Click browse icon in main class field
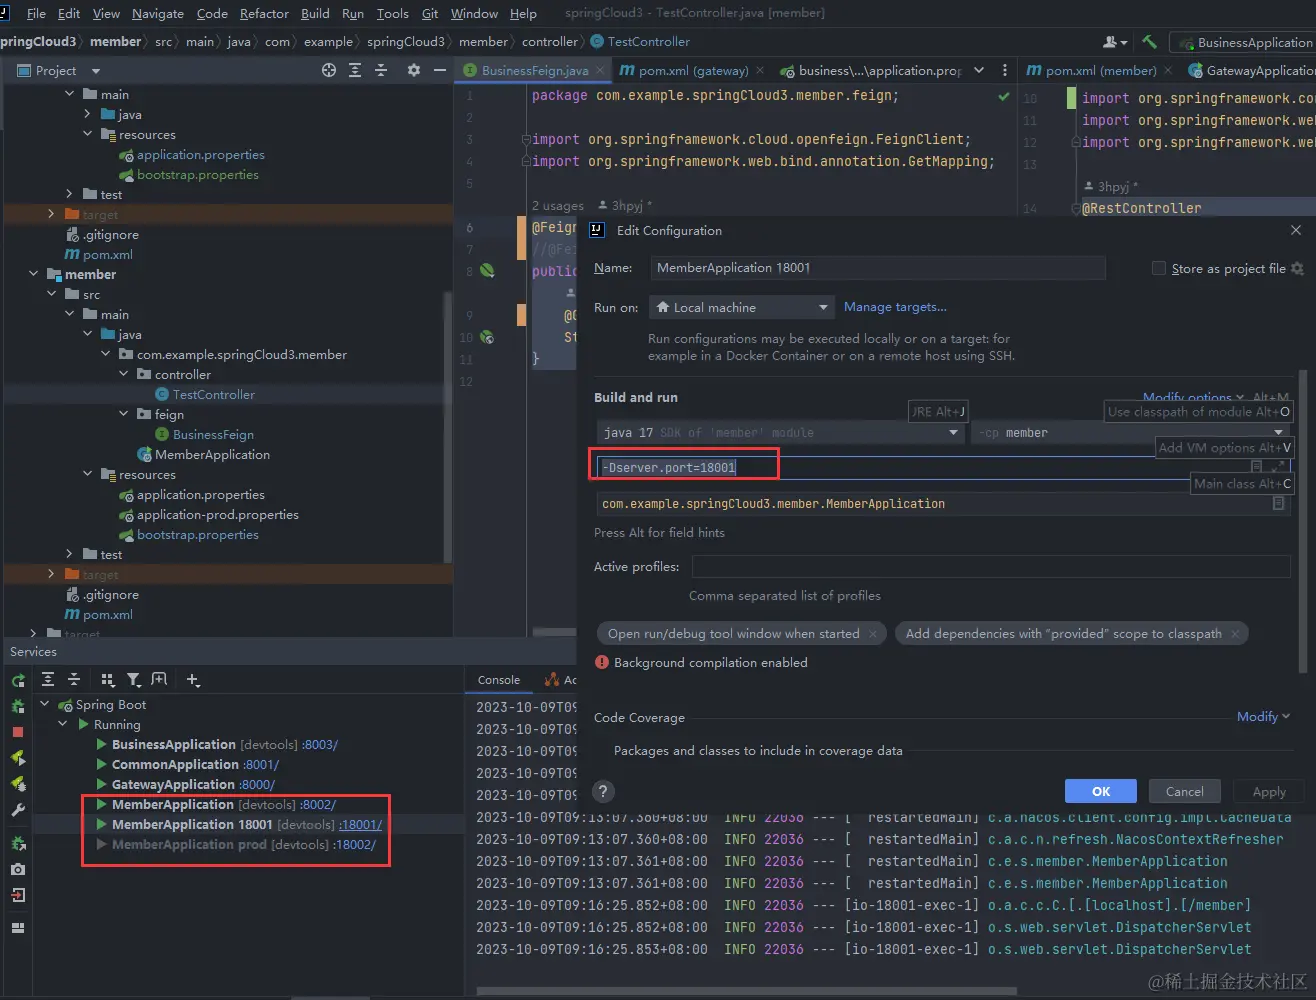 tap(1278, 504)
